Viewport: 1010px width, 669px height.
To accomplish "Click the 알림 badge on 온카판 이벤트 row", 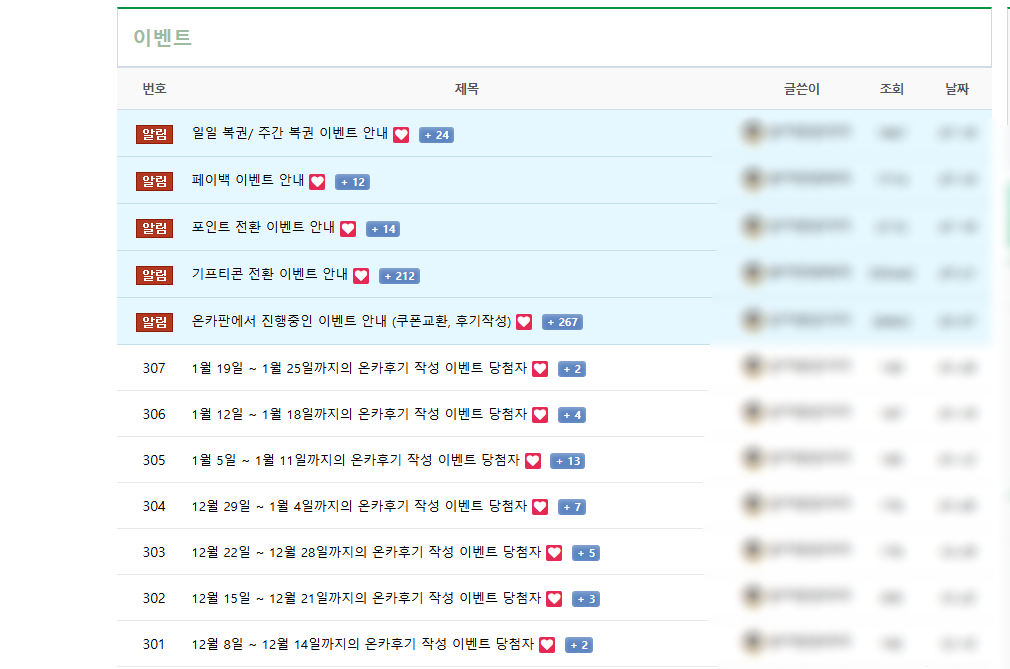I will pyautogui.click(x=154, y=322).
